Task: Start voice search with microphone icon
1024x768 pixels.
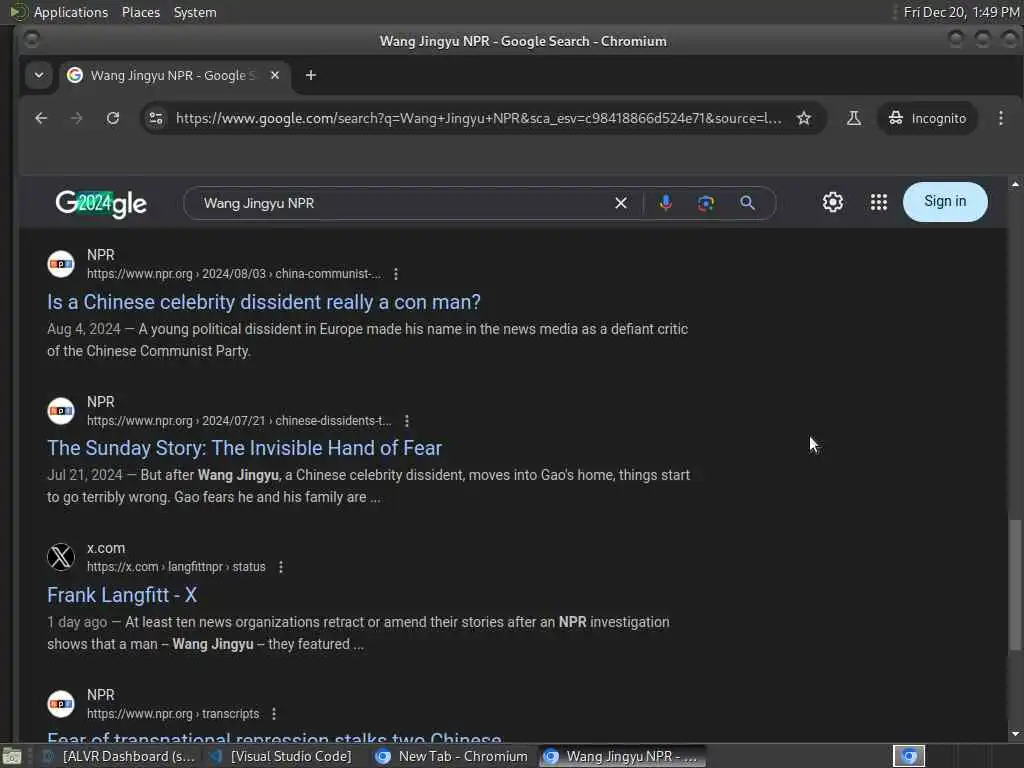Action: (665, 203)
